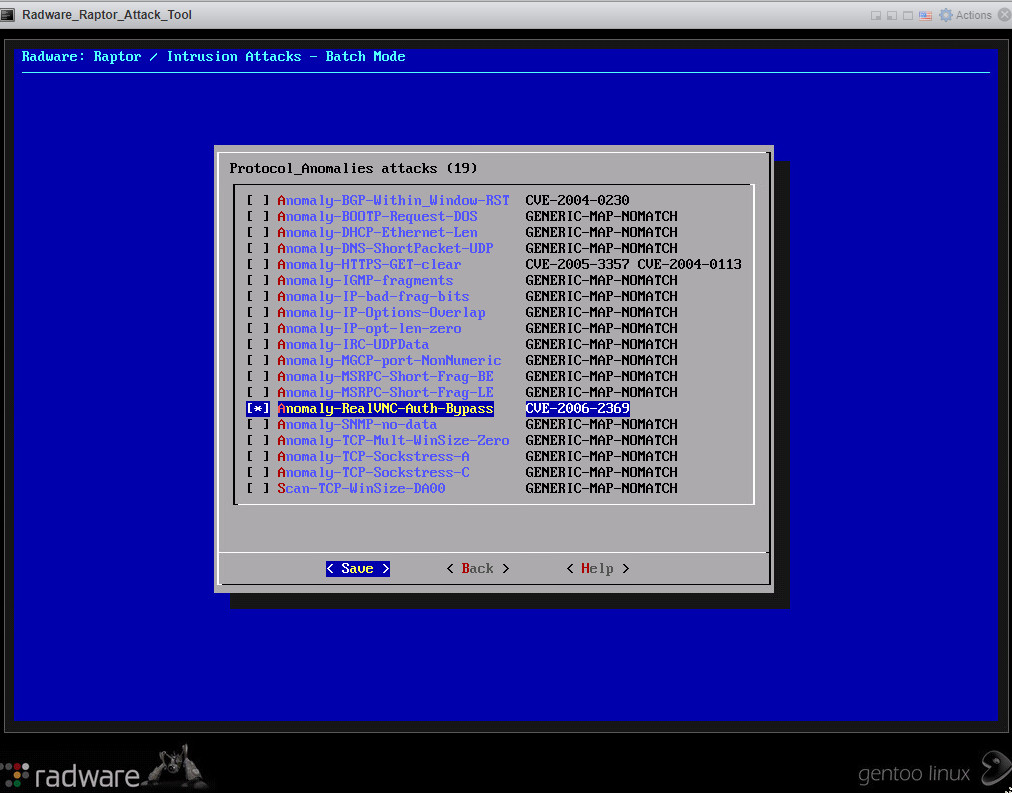Click the US flag keyboard layout icon
Viewport: 1012px width, 793px height.
tap(926, 15)
